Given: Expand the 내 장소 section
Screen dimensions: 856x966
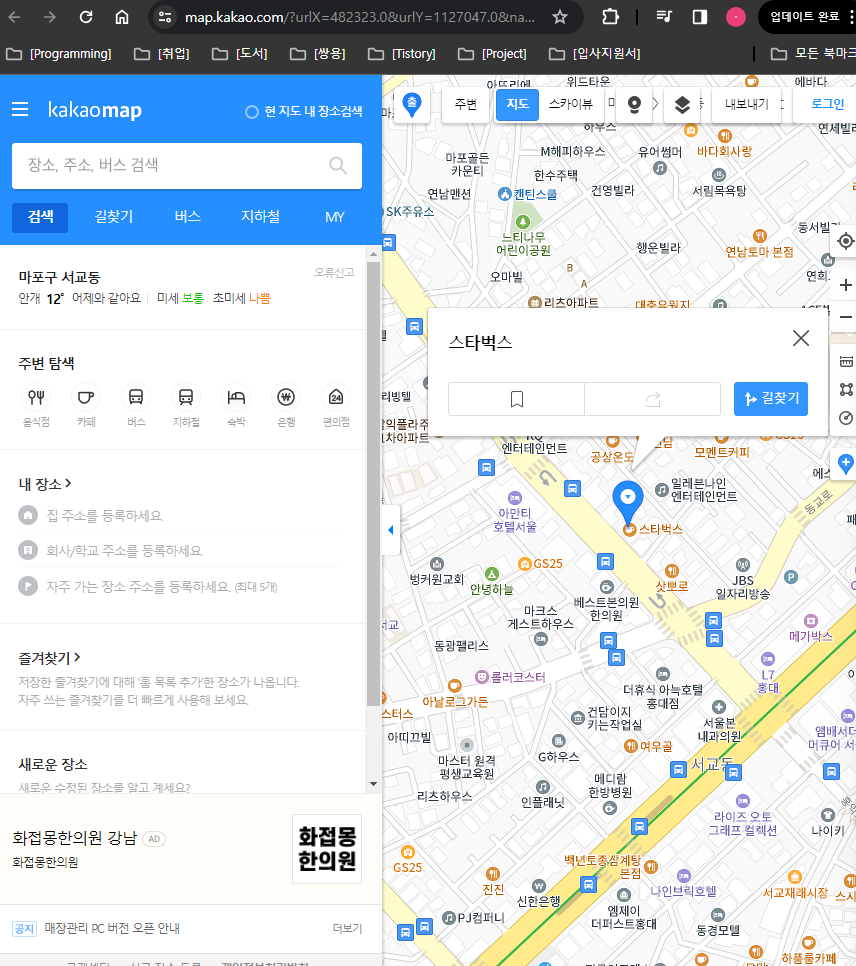Looking at the screenshot, I should tap(45, 484).
